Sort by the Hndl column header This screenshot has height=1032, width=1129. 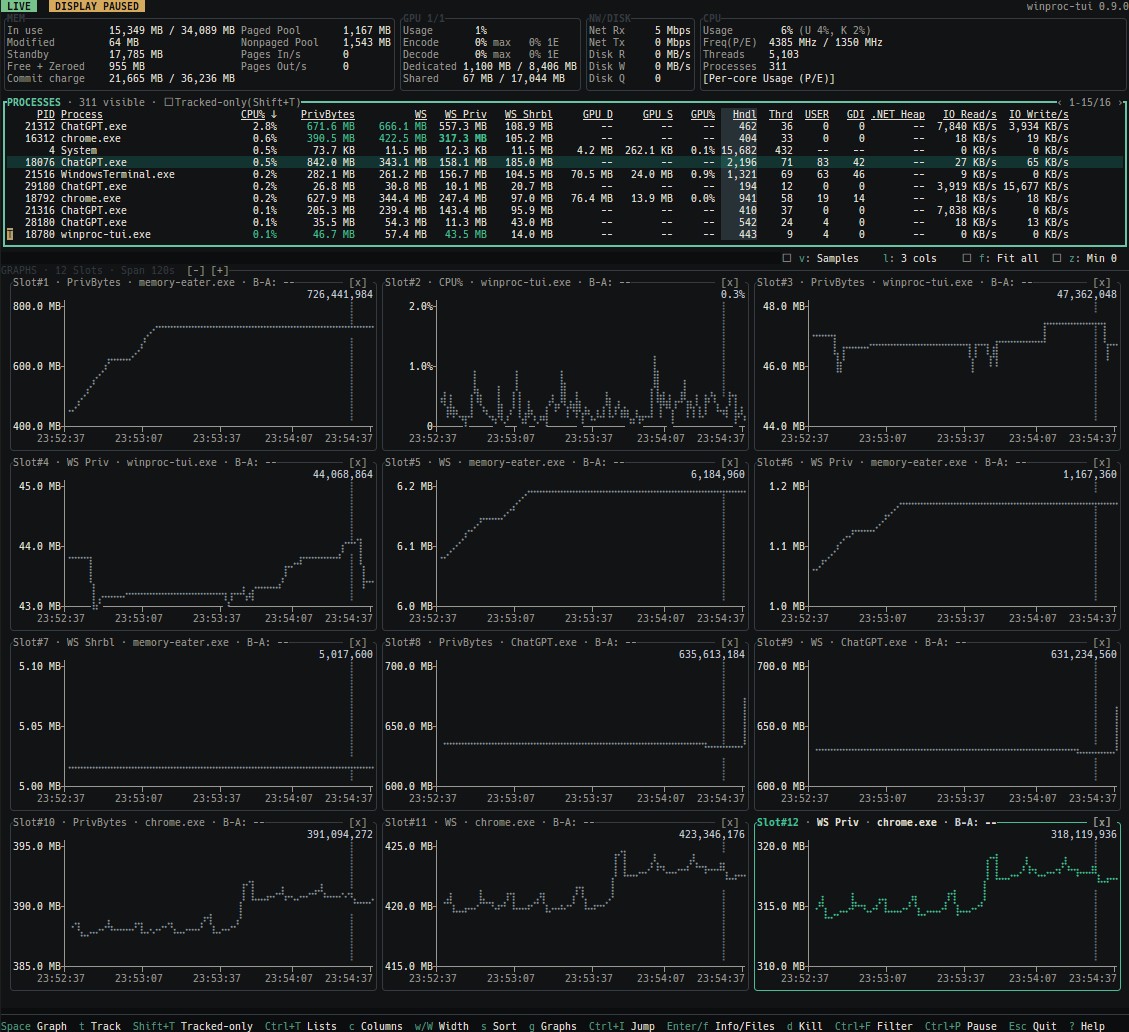(x=745, y=115)
